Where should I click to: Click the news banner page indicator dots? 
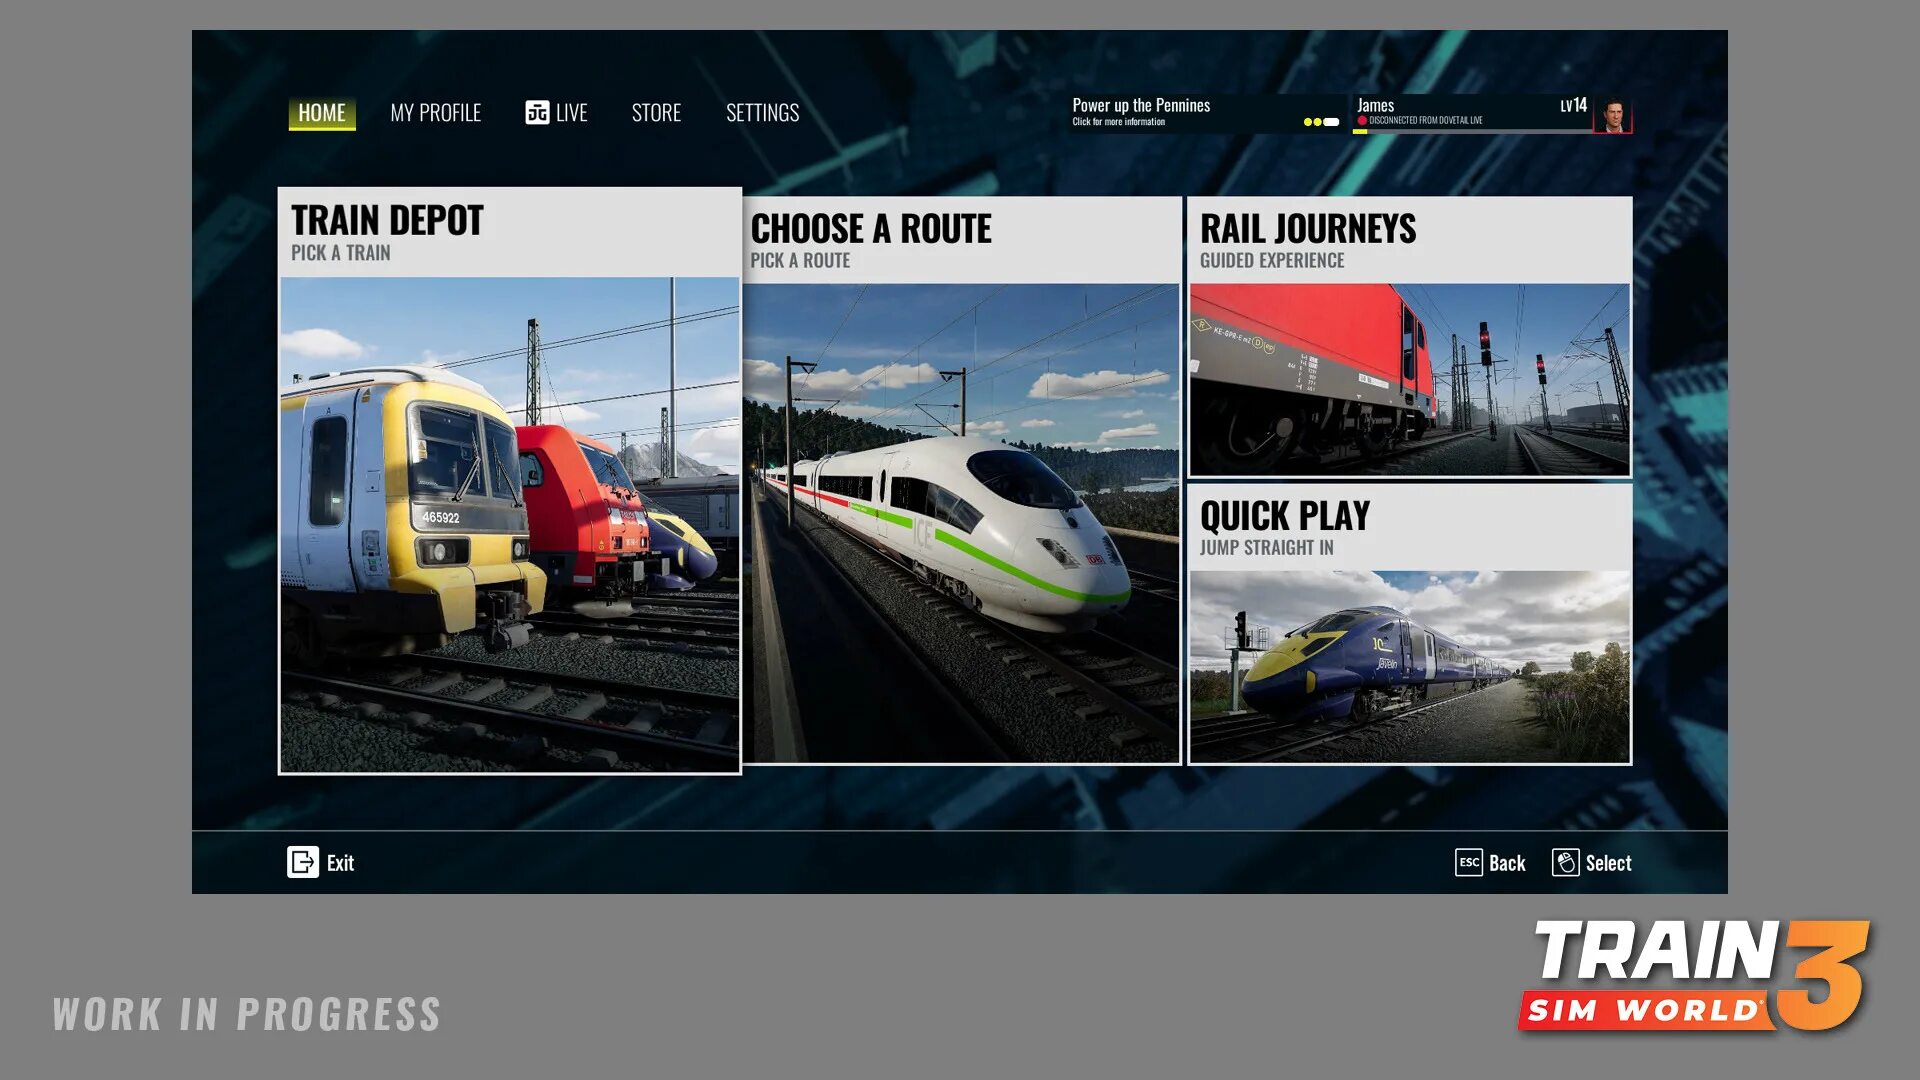pyautogui.click(x=1321, y=122)
